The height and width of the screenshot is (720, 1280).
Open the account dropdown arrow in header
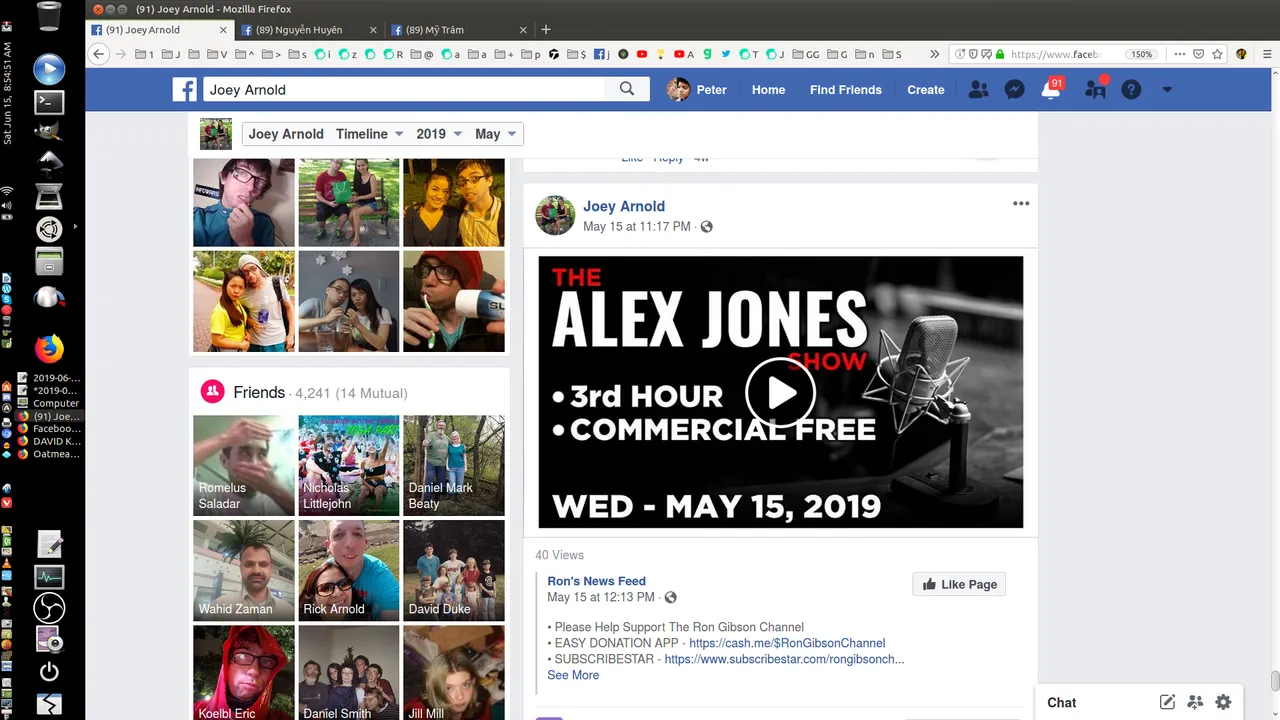(x=1167, y=89)
